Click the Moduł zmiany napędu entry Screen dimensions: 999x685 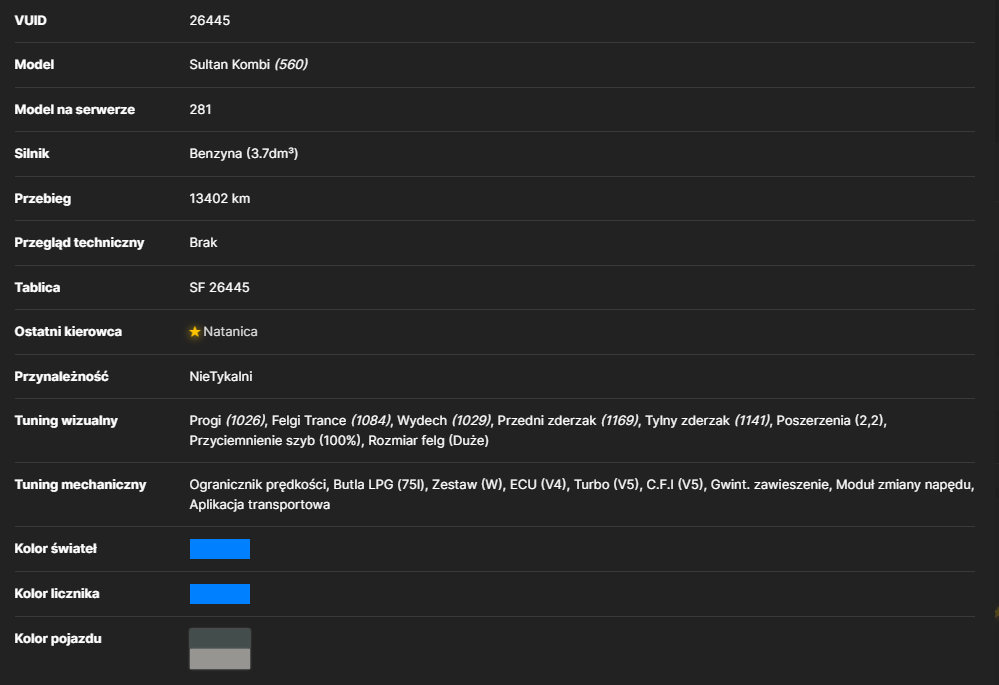[x=904, y=485]
